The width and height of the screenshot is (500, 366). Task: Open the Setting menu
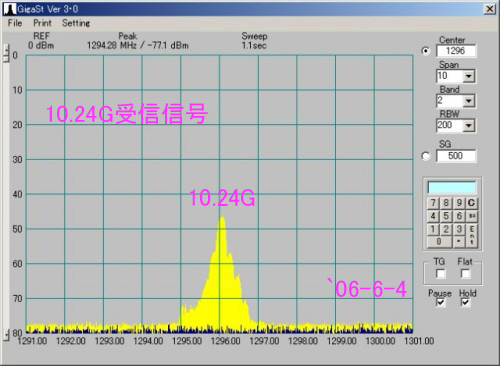click(76, 23)
